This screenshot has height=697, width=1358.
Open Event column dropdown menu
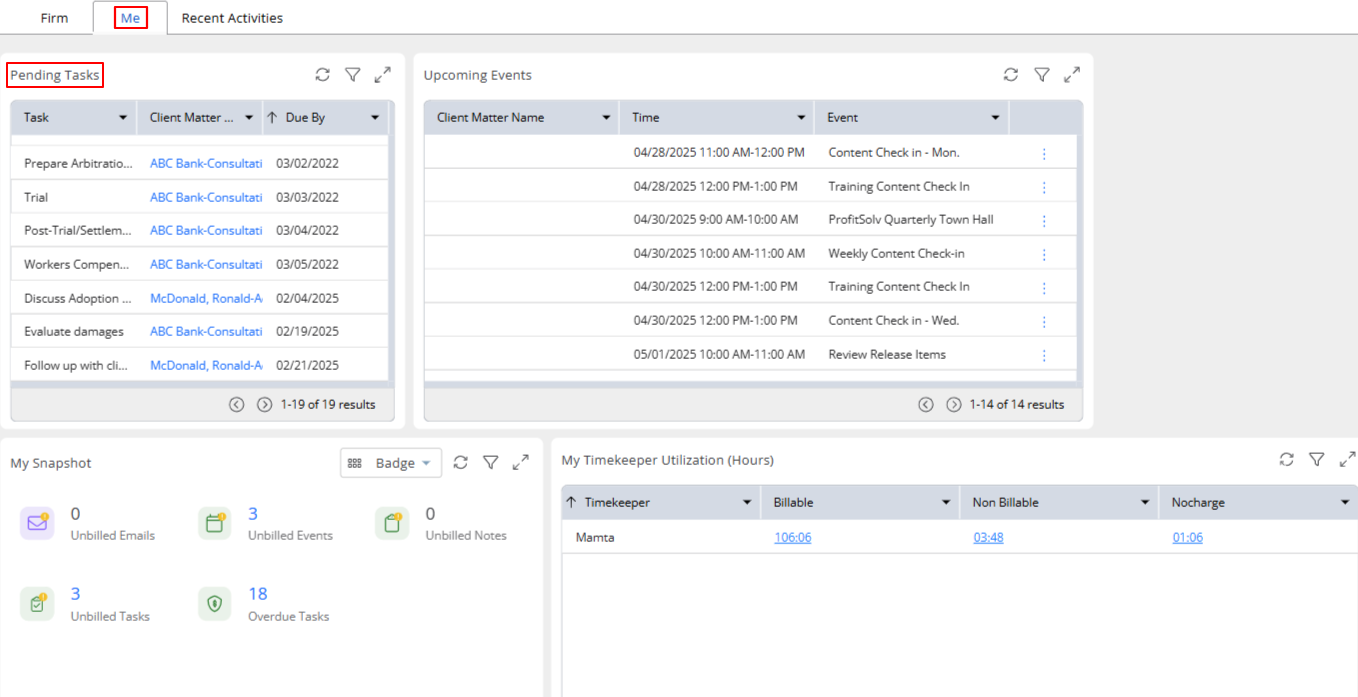coord(995,118)
